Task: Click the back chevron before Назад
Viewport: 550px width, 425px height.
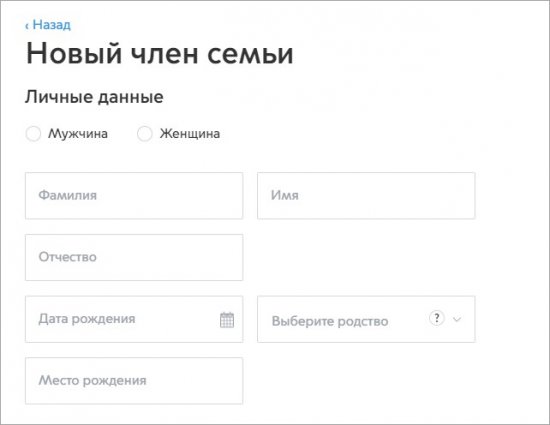Action: (27, 26)
